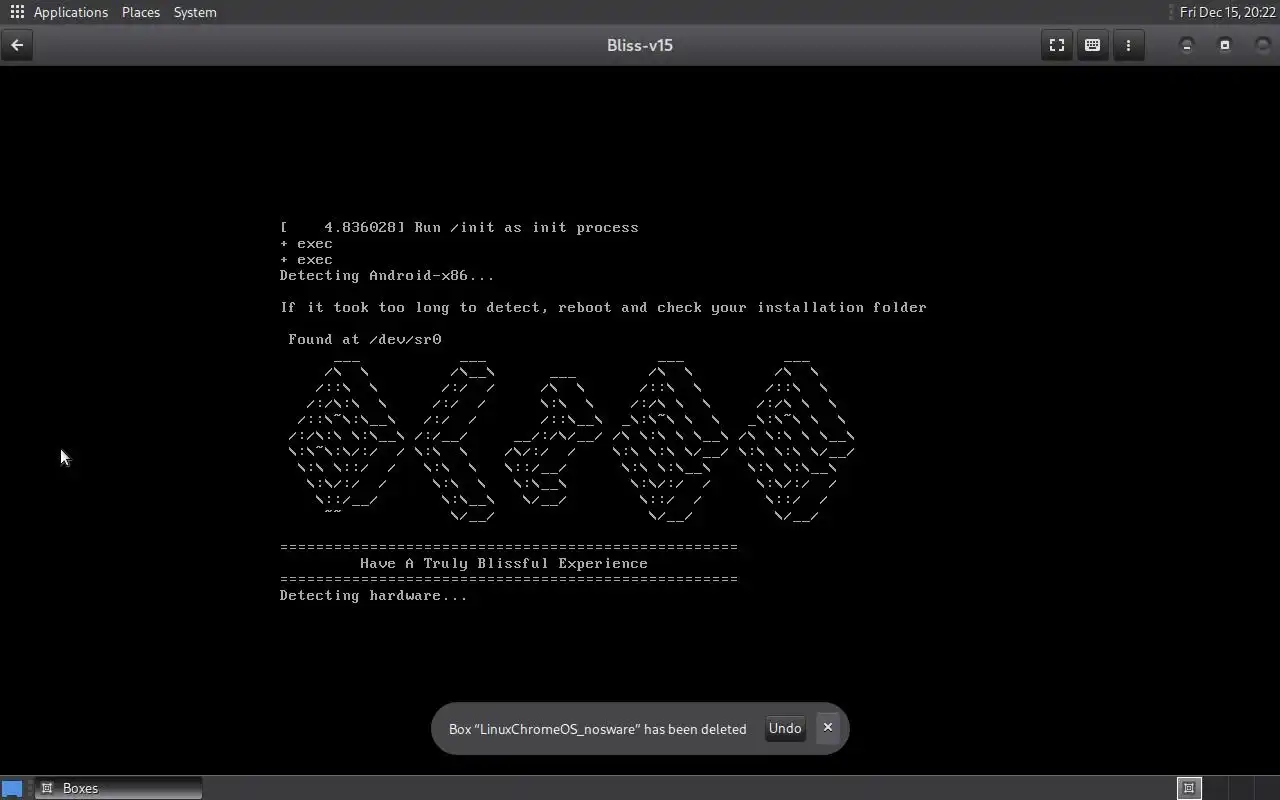Open the clock showing Fri Dec 15
Viewport: 1280px width, 800px height.
1227,12
